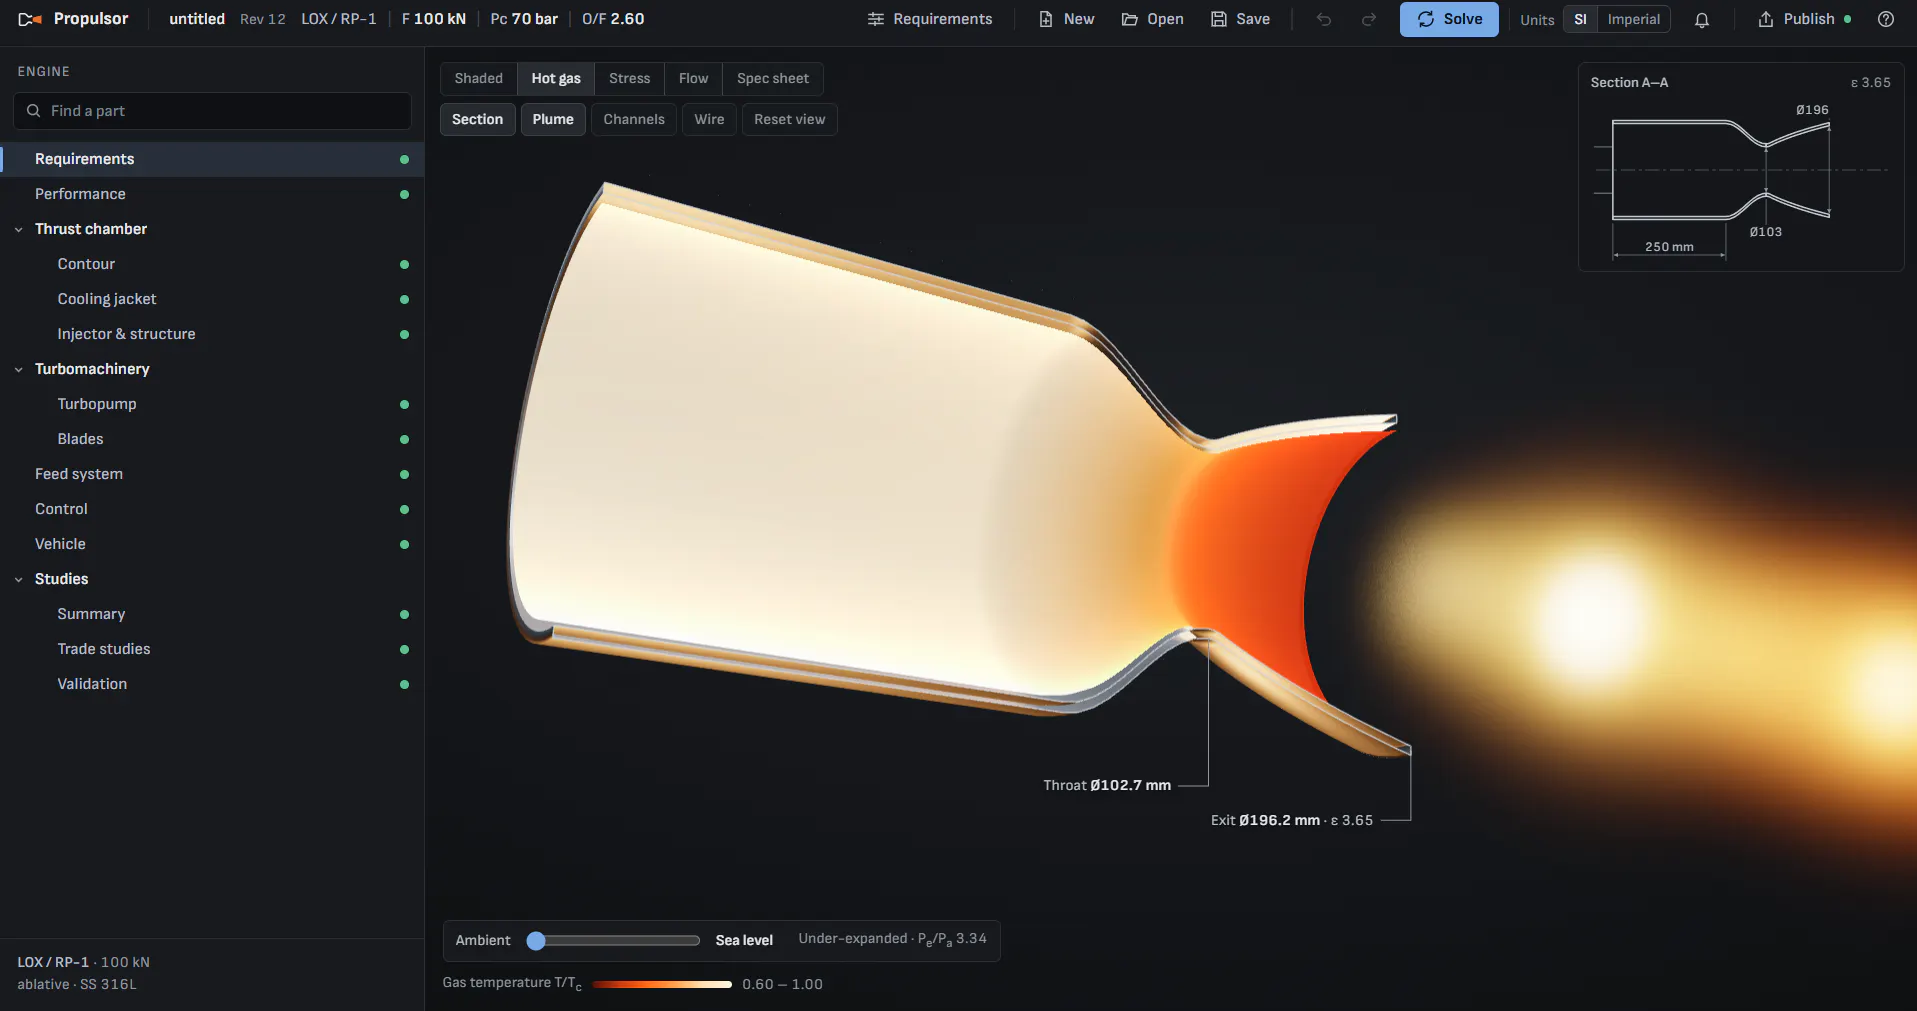Image resolution: width=1917 pixels, height=1011 pixels.
Task: Click the Propulsor rocket logo icon
Action: (x=30, y=19)
